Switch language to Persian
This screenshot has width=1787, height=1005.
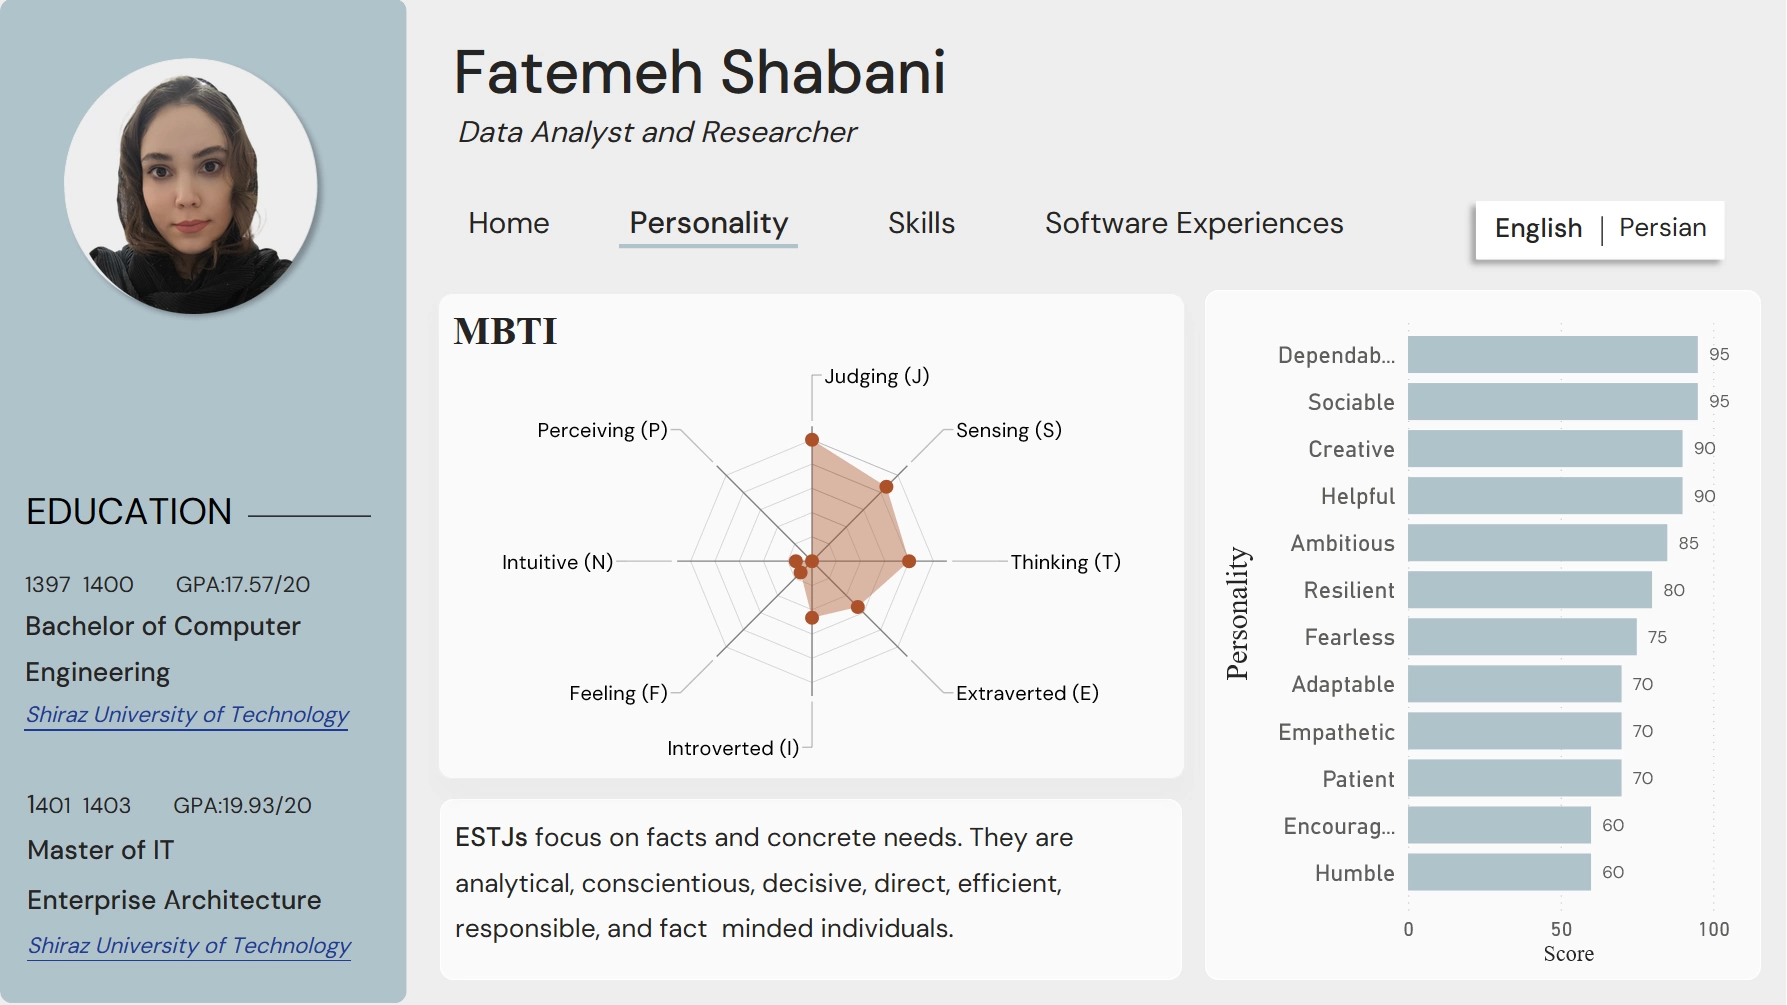[x=1662, y=228]
